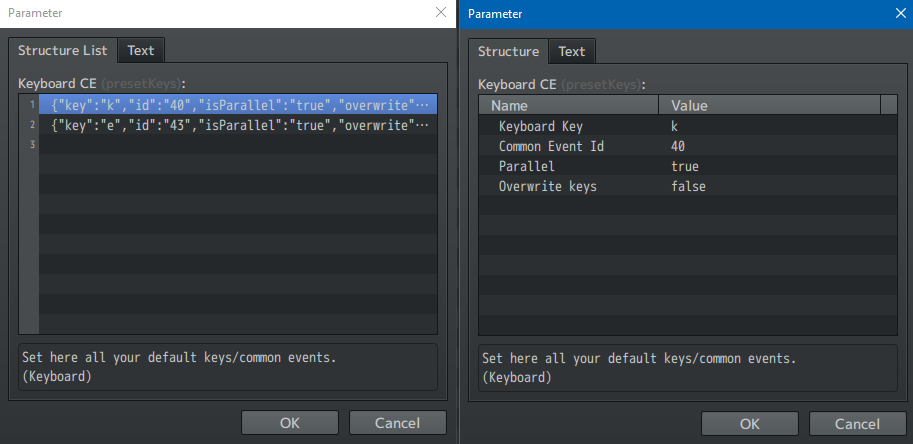Select the Keyboard Key row
The image size is (913, 444).
540,127
